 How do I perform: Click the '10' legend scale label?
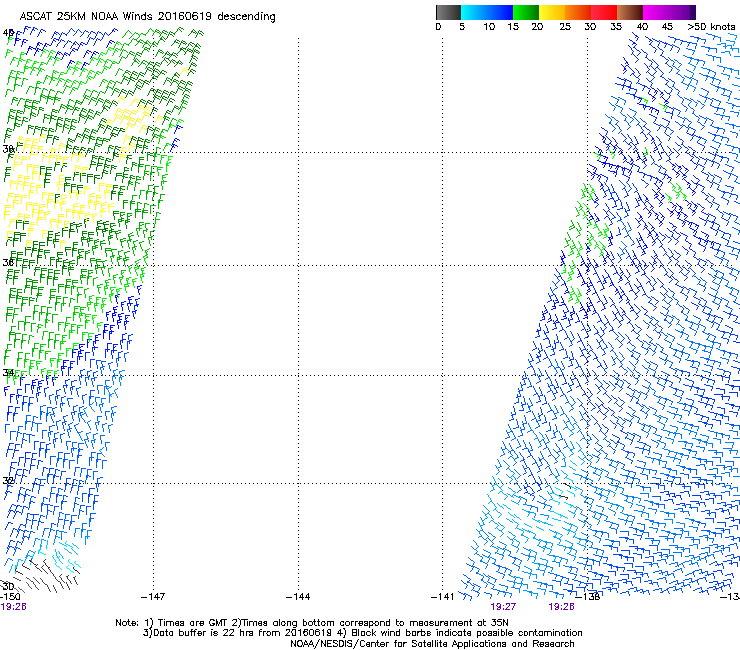click(x=489, y=26)
